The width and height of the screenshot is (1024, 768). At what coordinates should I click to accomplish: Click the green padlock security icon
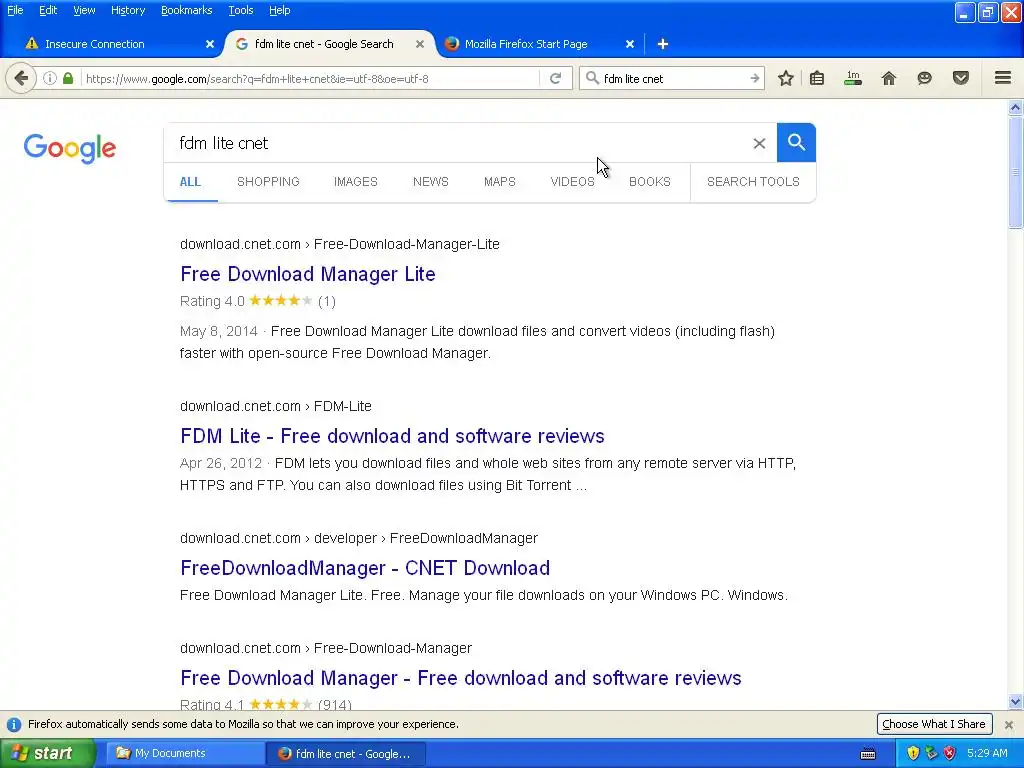coord(68,78)
